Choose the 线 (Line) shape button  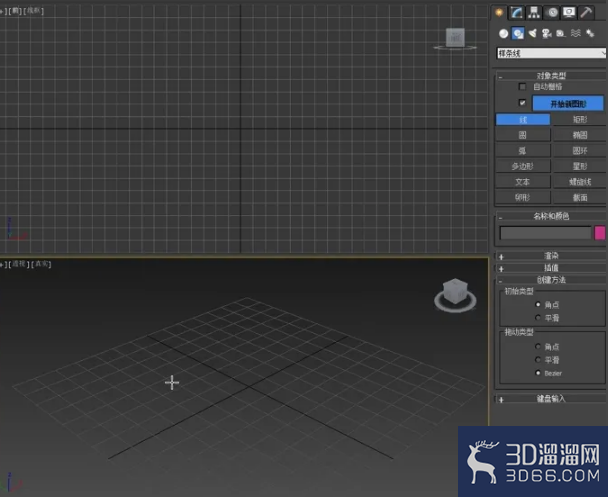click(523, 119)
